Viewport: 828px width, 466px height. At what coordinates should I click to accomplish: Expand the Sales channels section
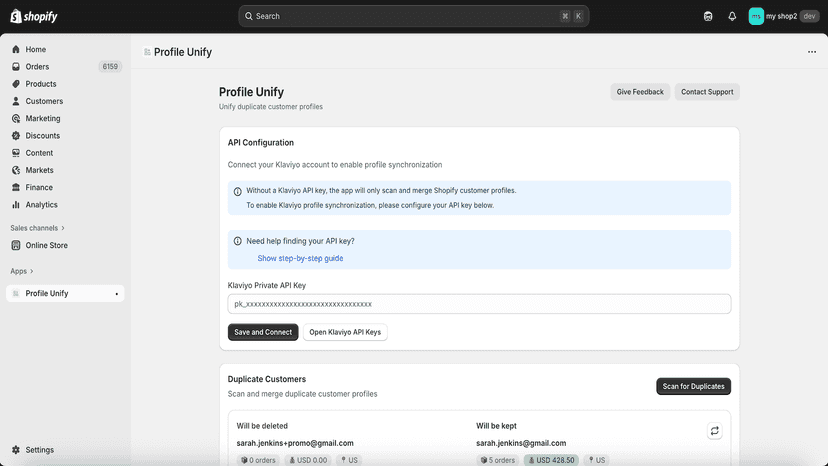pos(37,228)
